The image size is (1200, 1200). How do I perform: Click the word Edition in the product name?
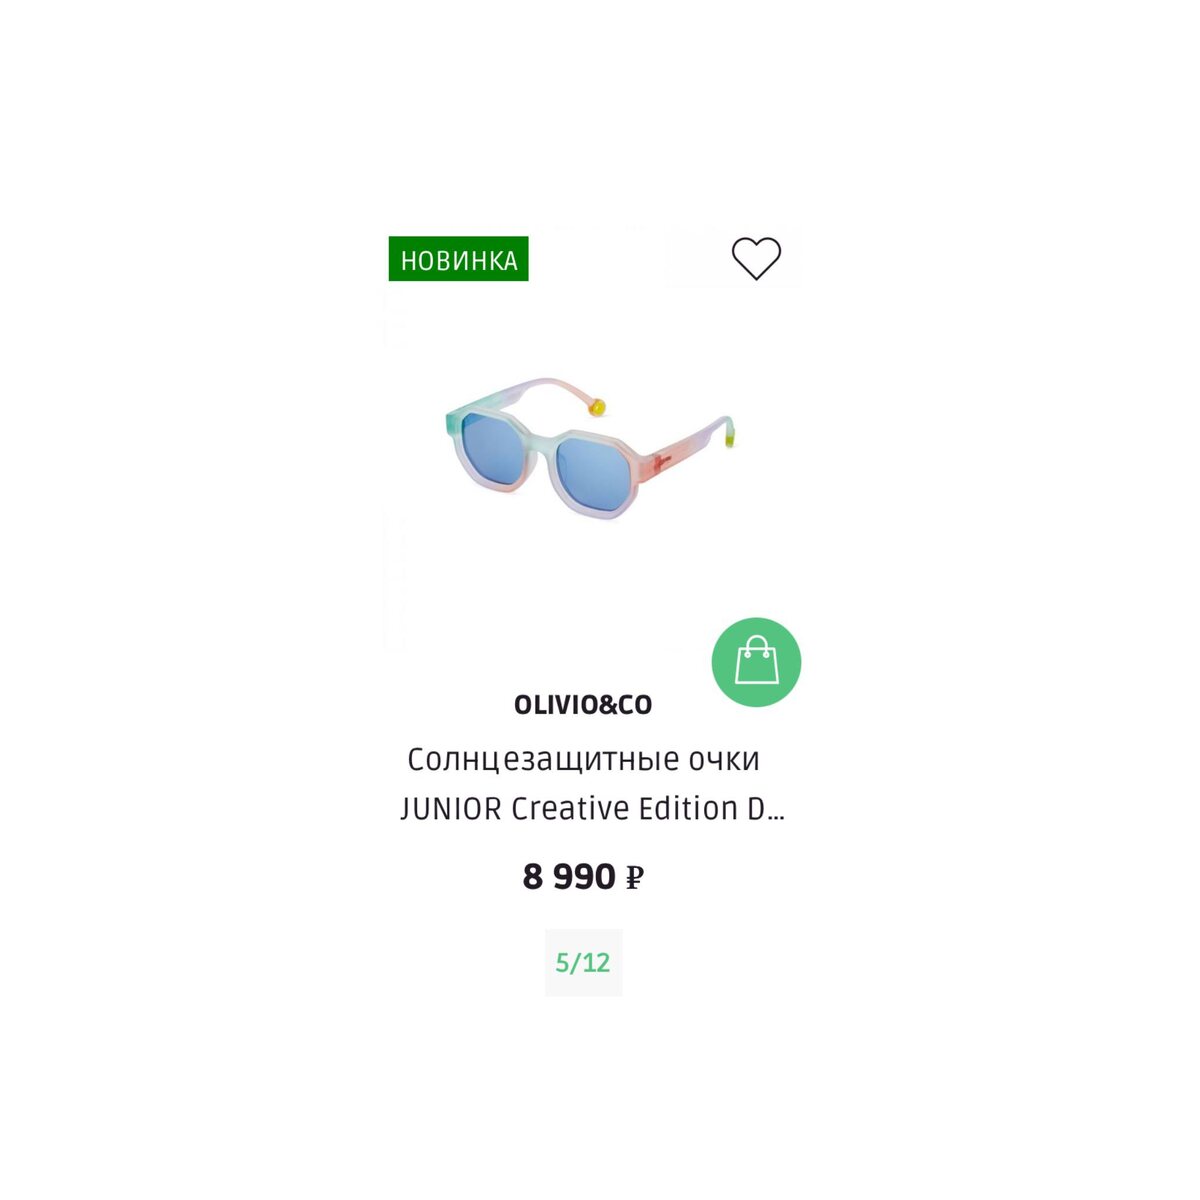[688, 808]
